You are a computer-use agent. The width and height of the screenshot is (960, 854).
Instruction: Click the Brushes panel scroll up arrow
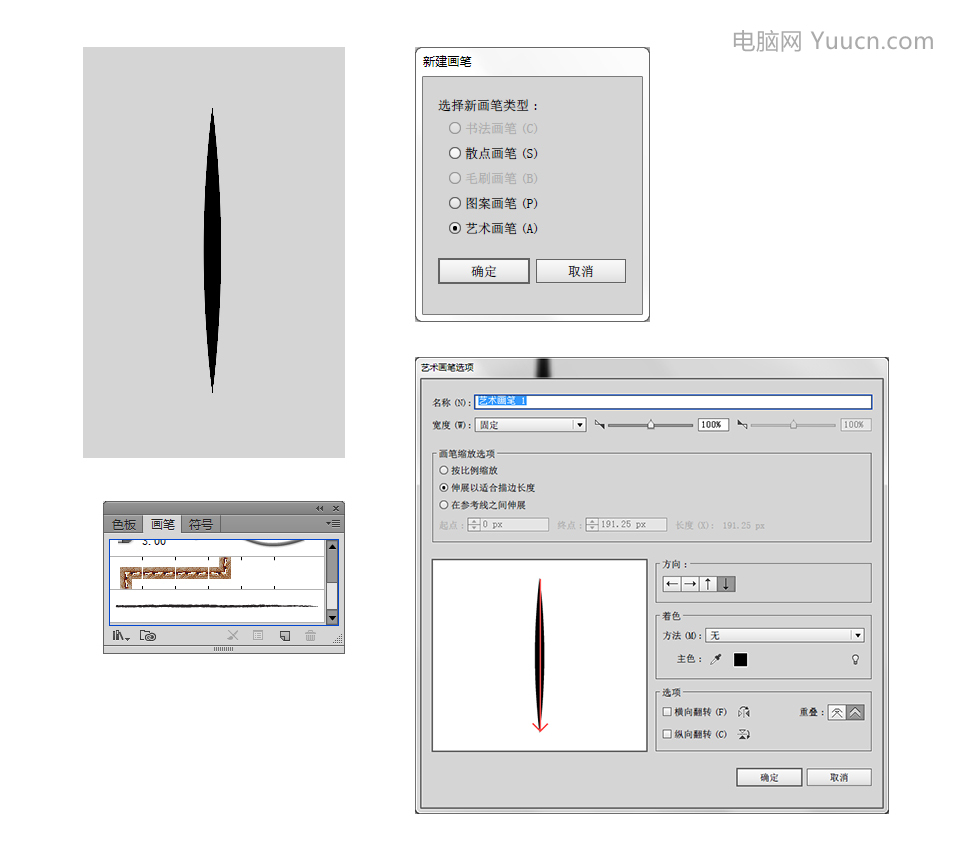(x=332, y=547)
